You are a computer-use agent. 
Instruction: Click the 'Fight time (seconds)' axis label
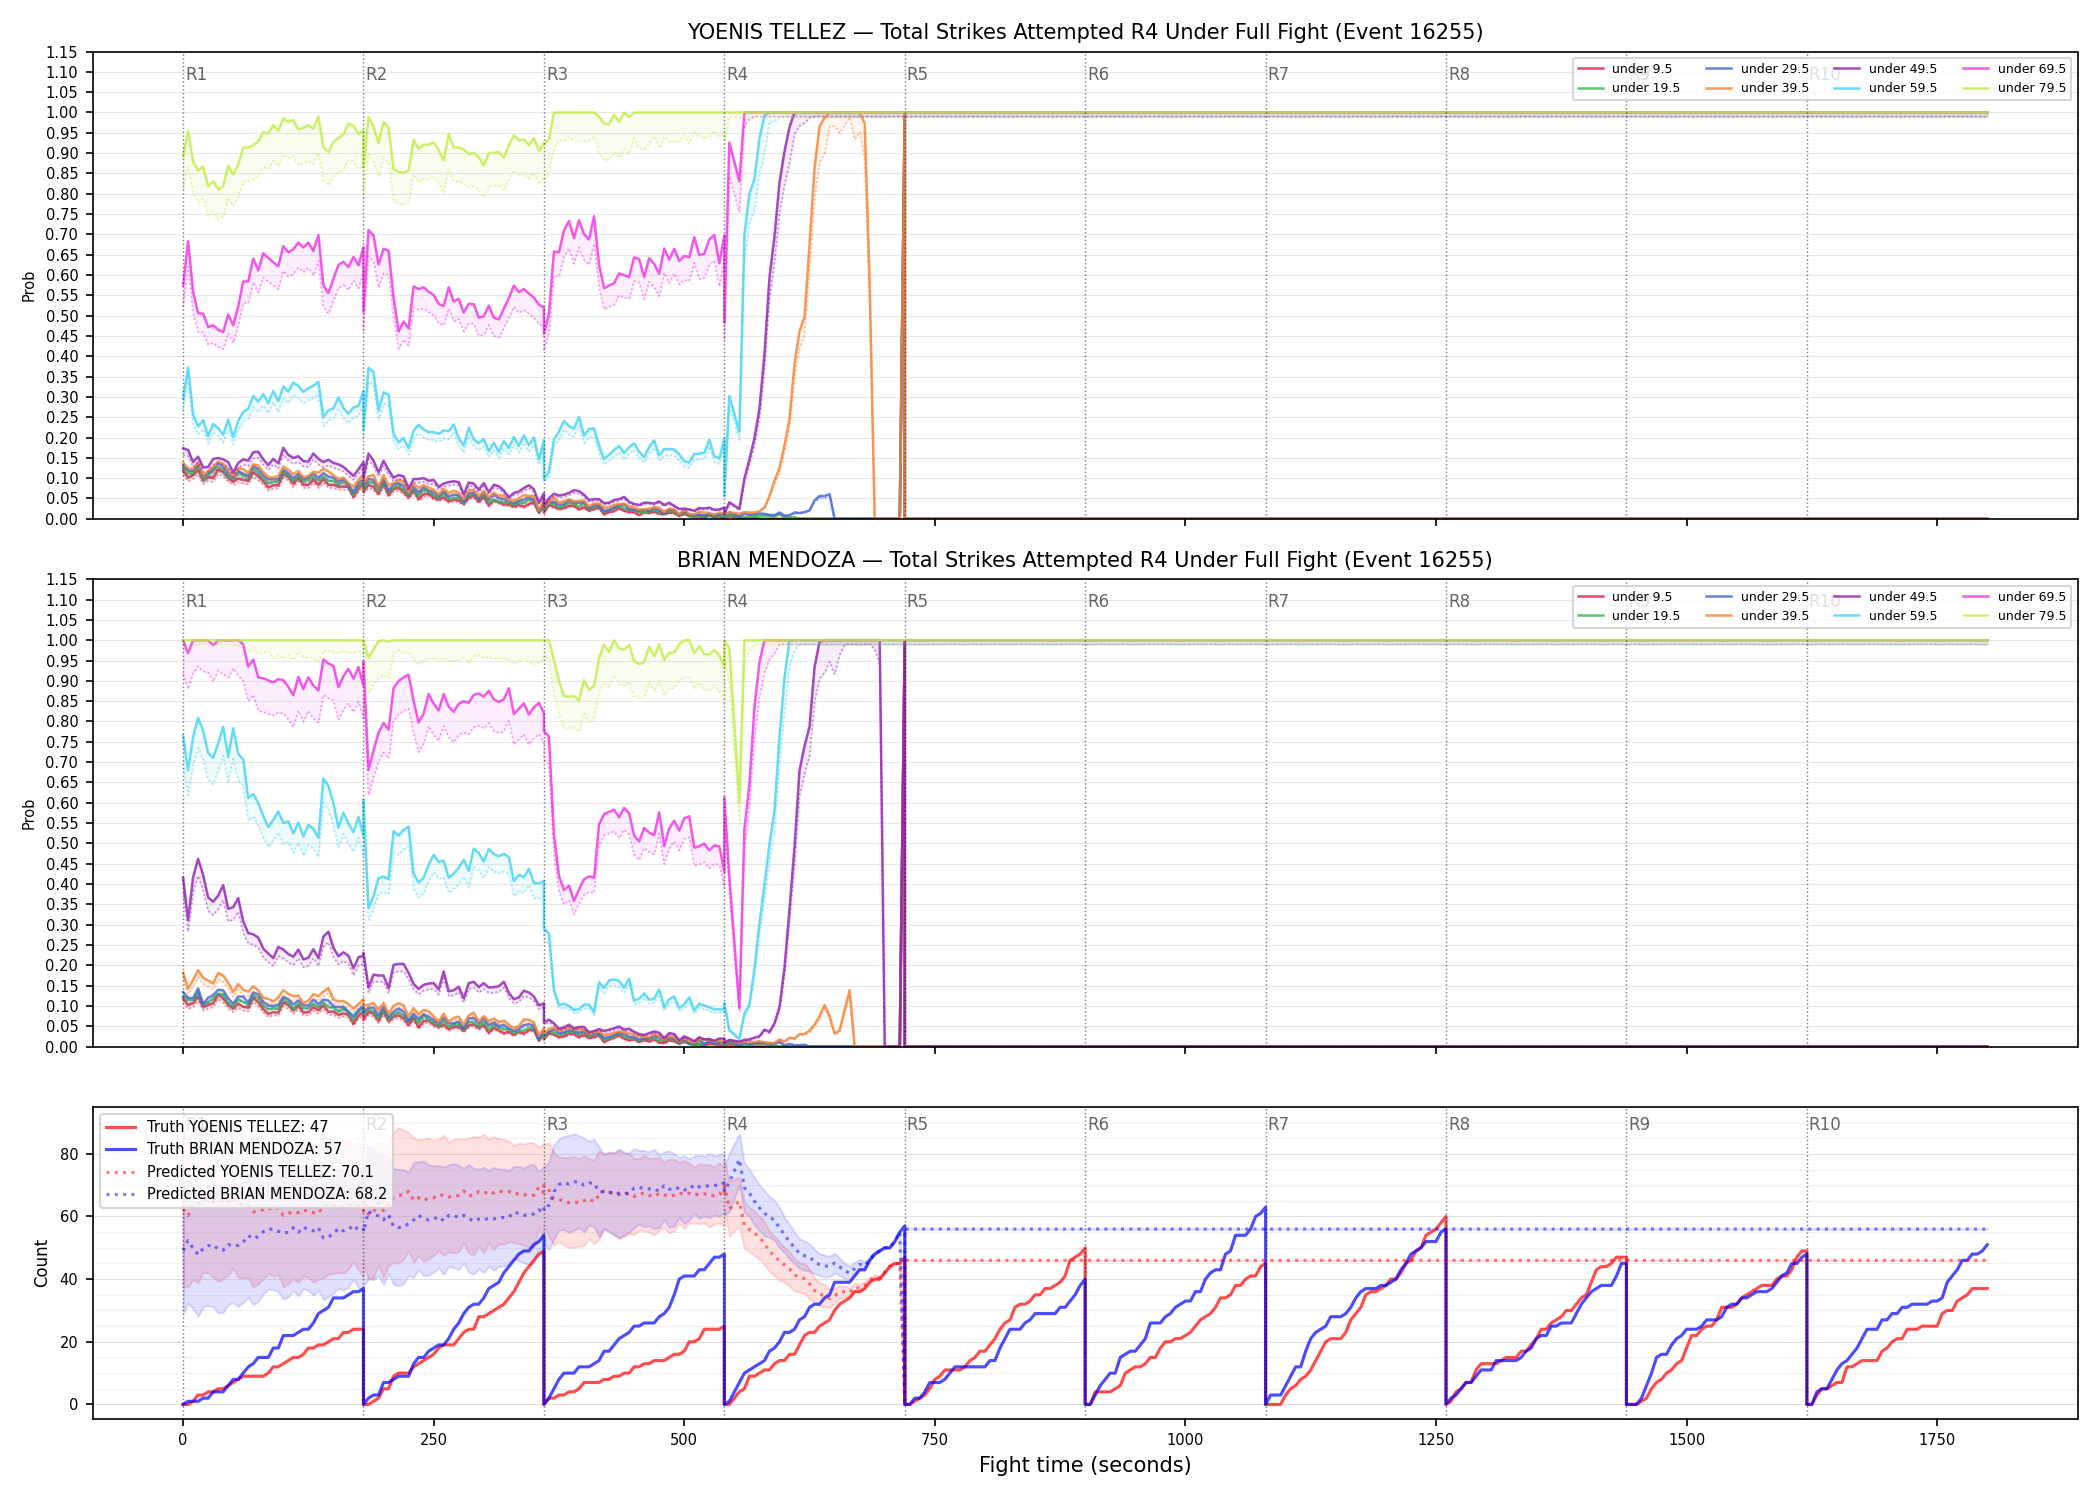point(1085,1466)
